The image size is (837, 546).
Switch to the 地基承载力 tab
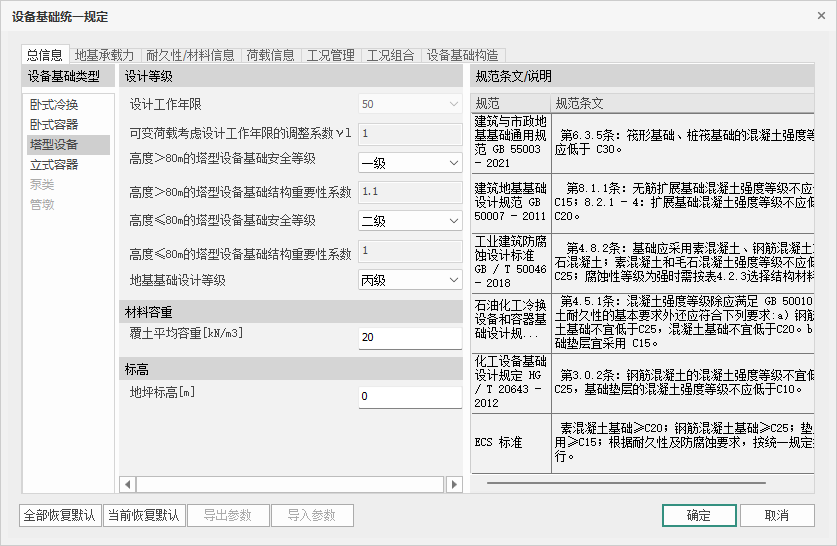pos(105,55)
